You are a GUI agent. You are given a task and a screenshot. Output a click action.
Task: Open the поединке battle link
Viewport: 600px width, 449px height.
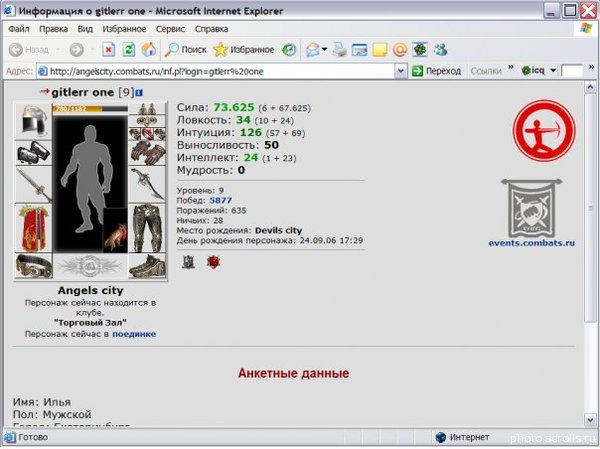tap(134, 334)
